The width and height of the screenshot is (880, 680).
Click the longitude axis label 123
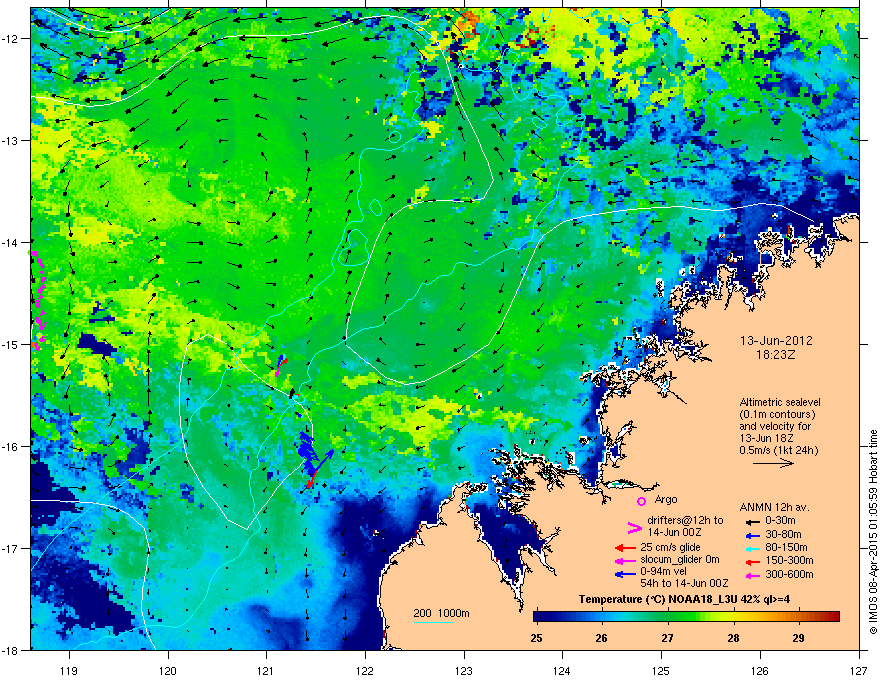(464, 671)
